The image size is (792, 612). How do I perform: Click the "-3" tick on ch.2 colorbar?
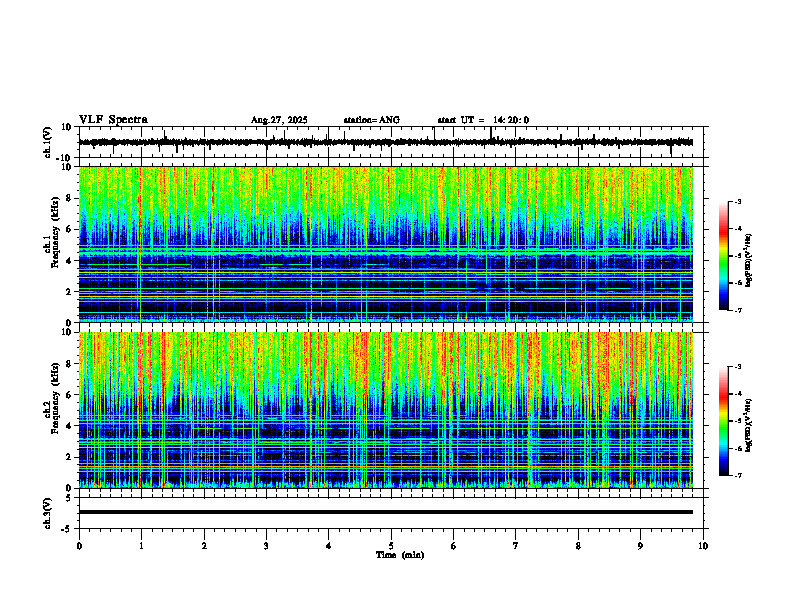coord(737,367)
